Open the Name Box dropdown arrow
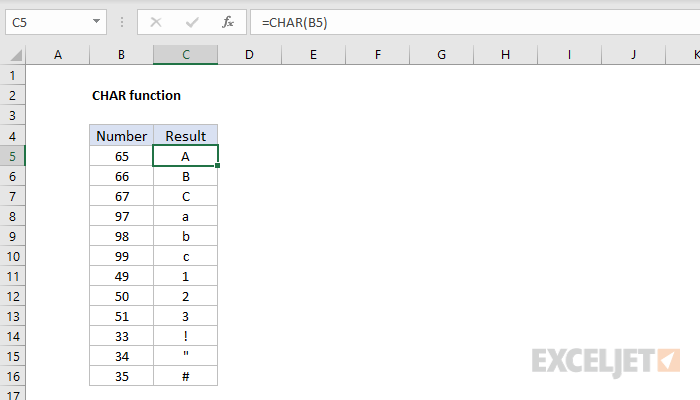Screen dimensions: 700x400 tap(95, 21)
